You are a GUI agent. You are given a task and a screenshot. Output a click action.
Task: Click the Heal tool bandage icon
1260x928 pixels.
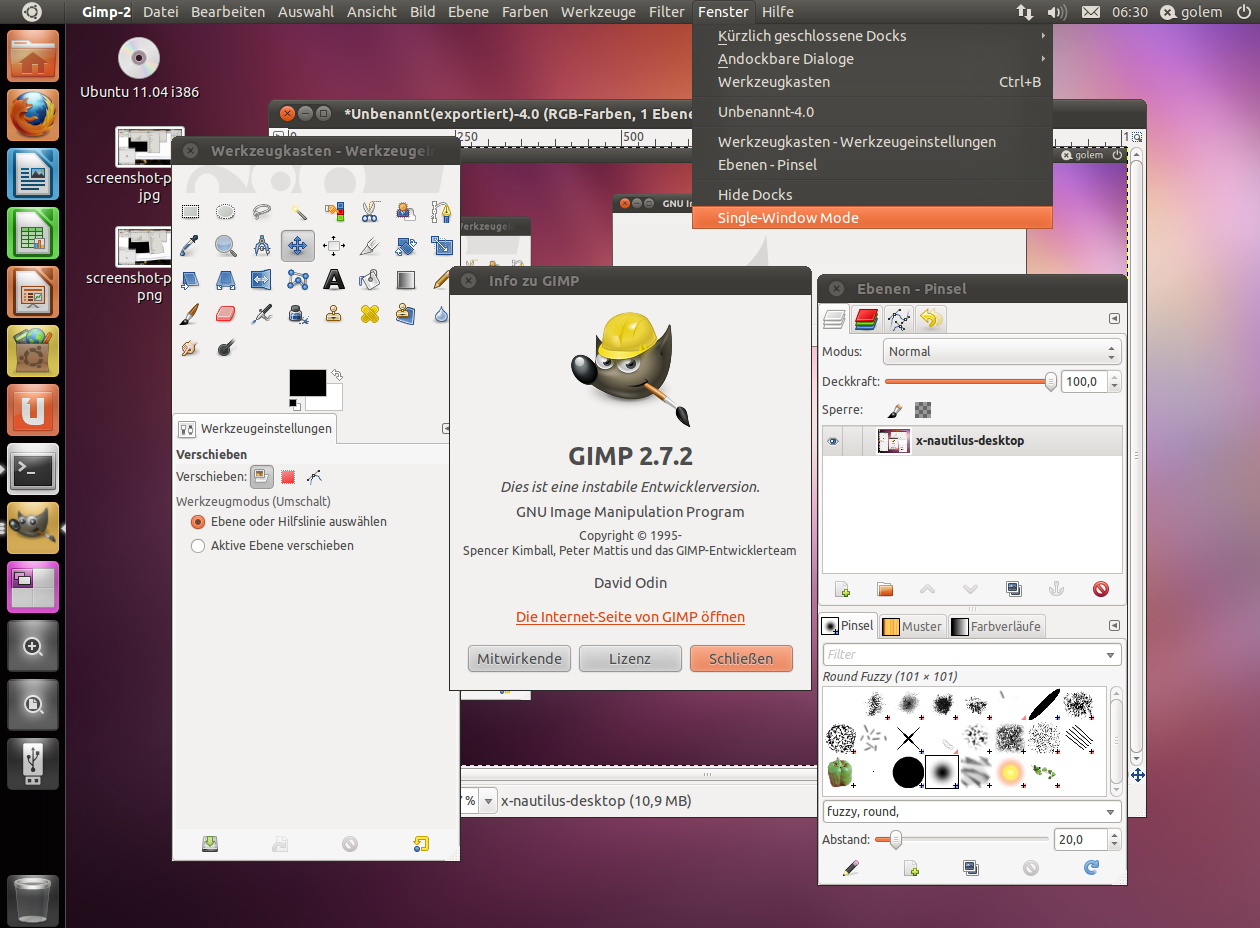[370, 314]
